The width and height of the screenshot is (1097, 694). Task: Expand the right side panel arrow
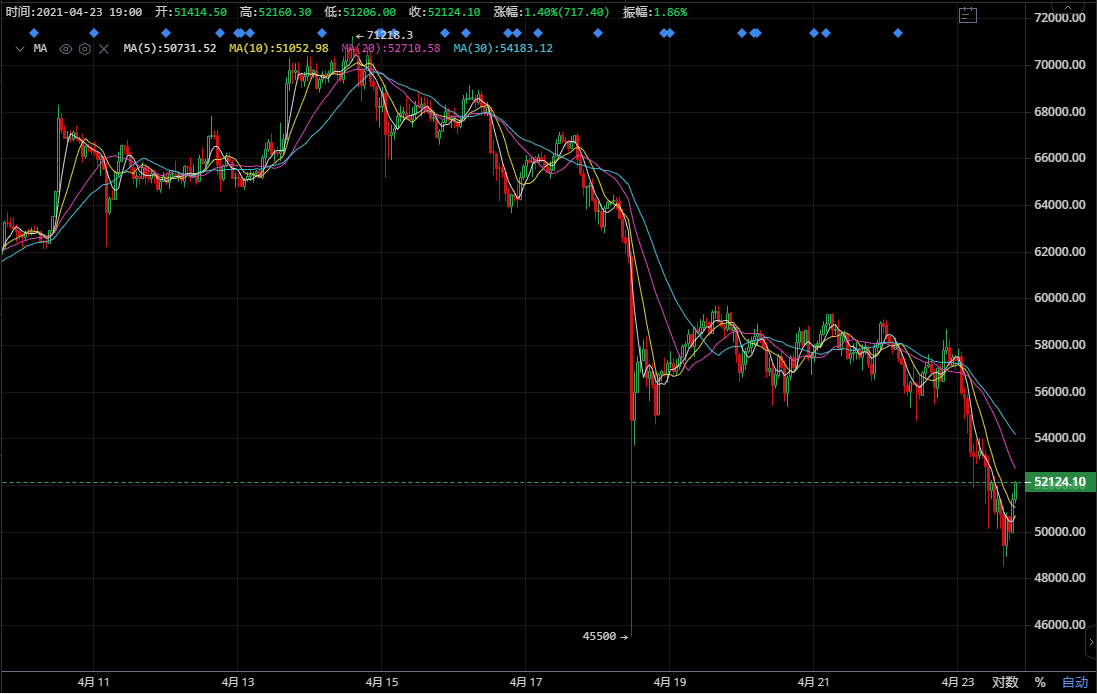coord(1090,640)
